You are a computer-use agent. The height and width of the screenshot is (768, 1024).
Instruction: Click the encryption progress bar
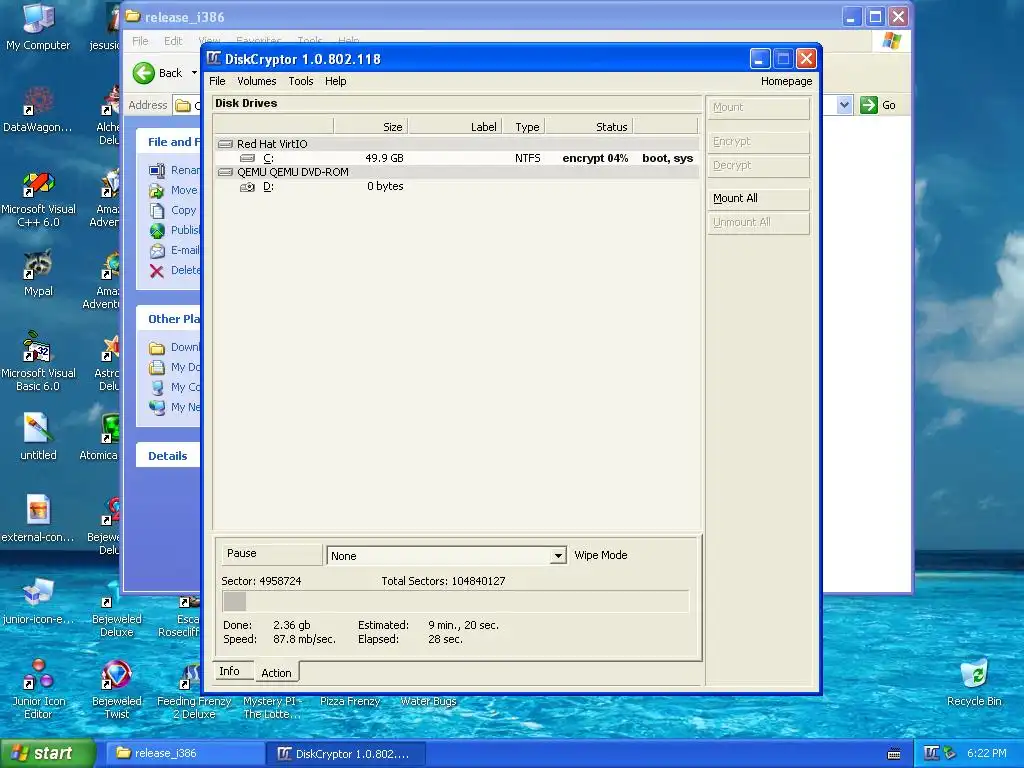tap(455, 601)
